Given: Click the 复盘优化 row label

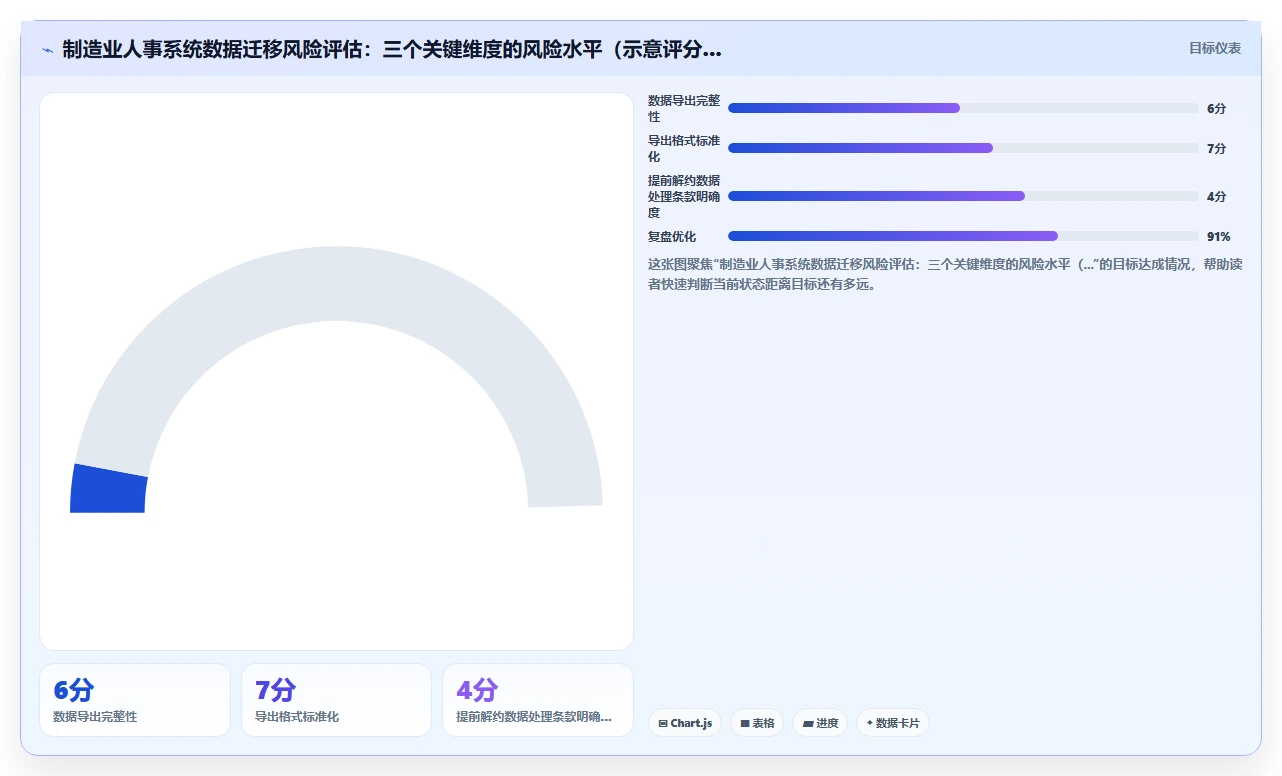Looking at the screenshot, I should [x=672, y=237].
